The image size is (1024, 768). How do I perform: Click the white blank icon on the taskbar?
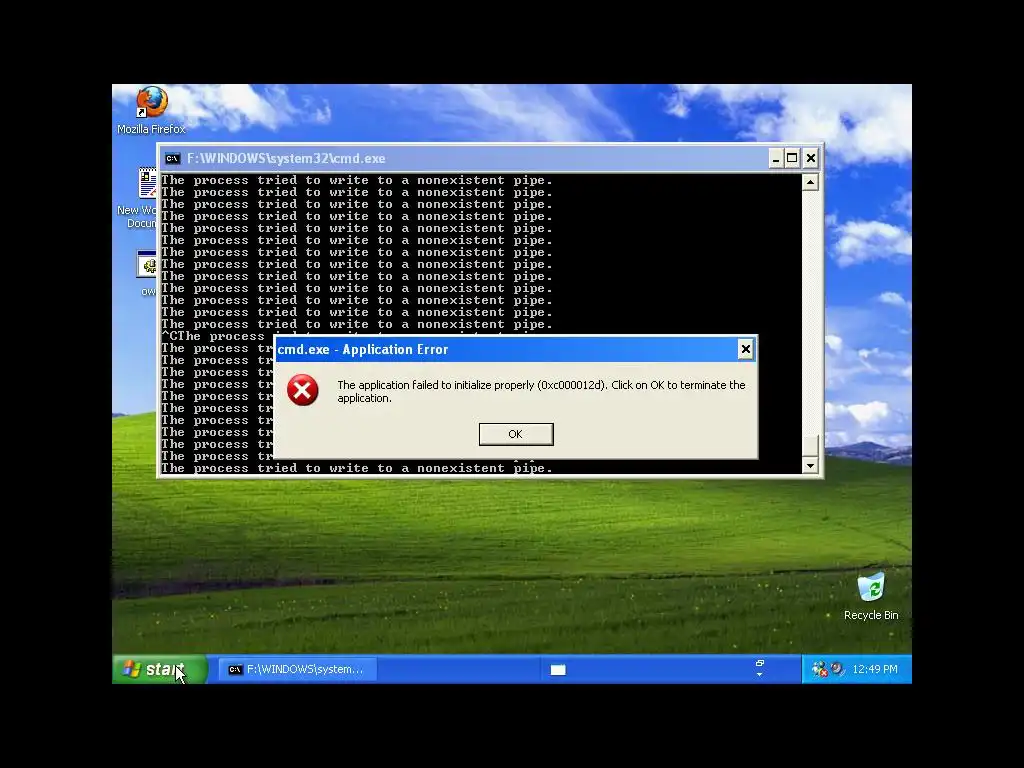coord(558,669)
